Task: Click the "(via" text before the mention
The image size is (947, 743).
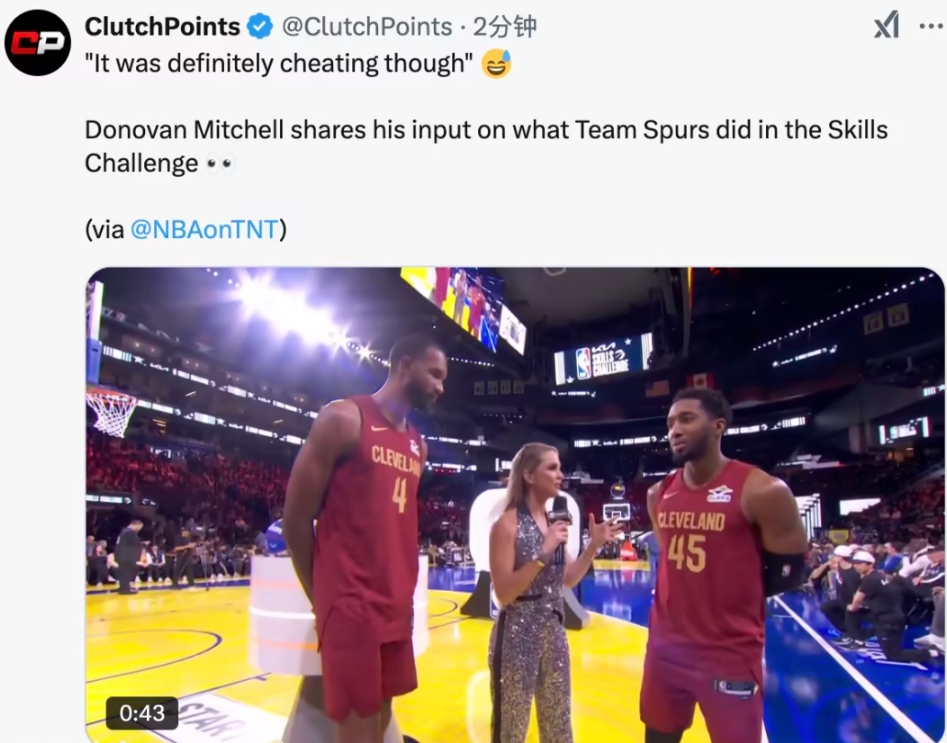Action: pos(104,230)
